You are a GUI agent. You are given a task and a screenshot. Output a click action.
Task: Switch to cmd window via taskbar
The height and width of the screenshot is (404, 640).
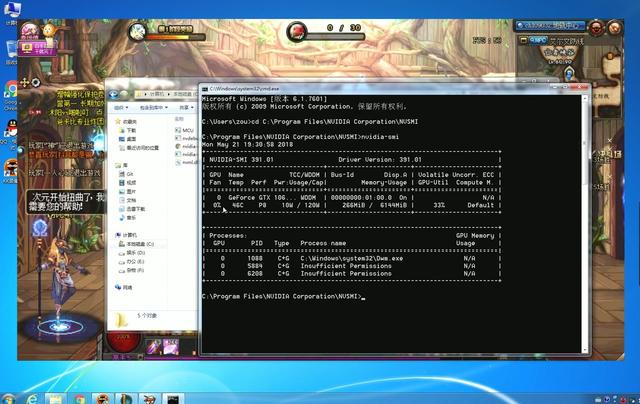point(173,399)
